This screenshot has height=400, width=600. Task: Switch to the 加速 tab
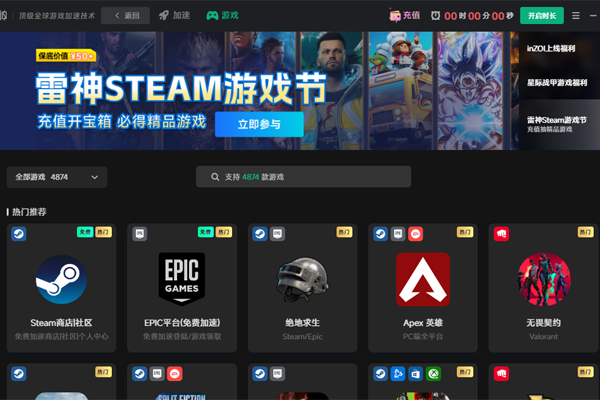tap(174, 15)
